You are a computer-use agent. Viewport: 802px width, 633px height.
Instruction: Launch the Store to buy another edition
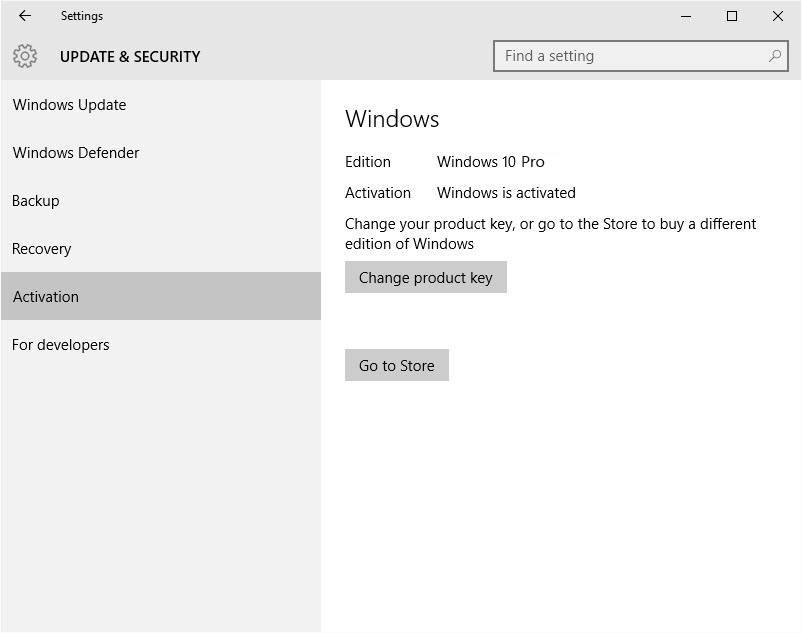click(396, 365)
